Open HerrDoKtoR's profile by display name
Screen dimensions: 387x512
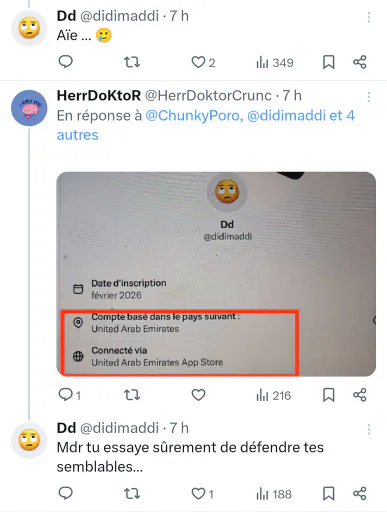coord(99,96)
